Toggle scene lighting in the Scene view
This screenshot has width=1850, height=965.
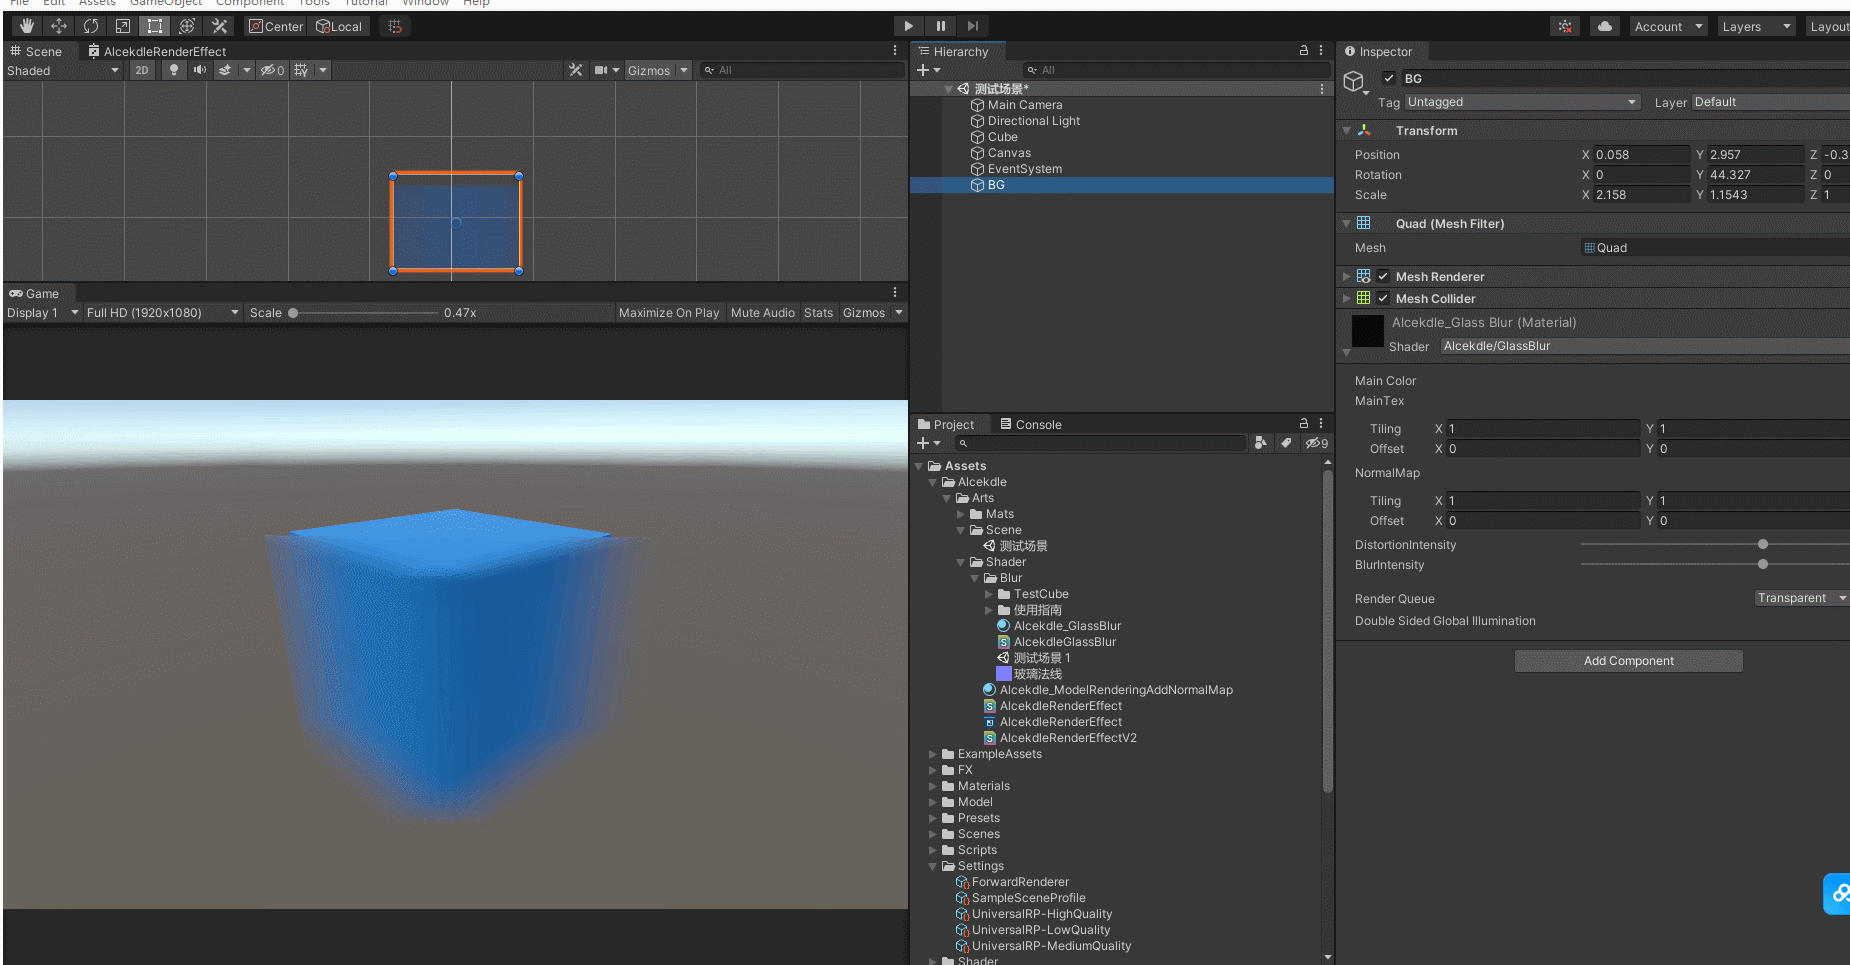click(172, 70)
